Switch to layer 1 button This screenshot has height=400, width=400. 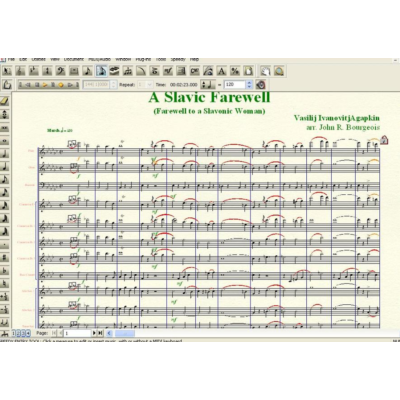14,333
